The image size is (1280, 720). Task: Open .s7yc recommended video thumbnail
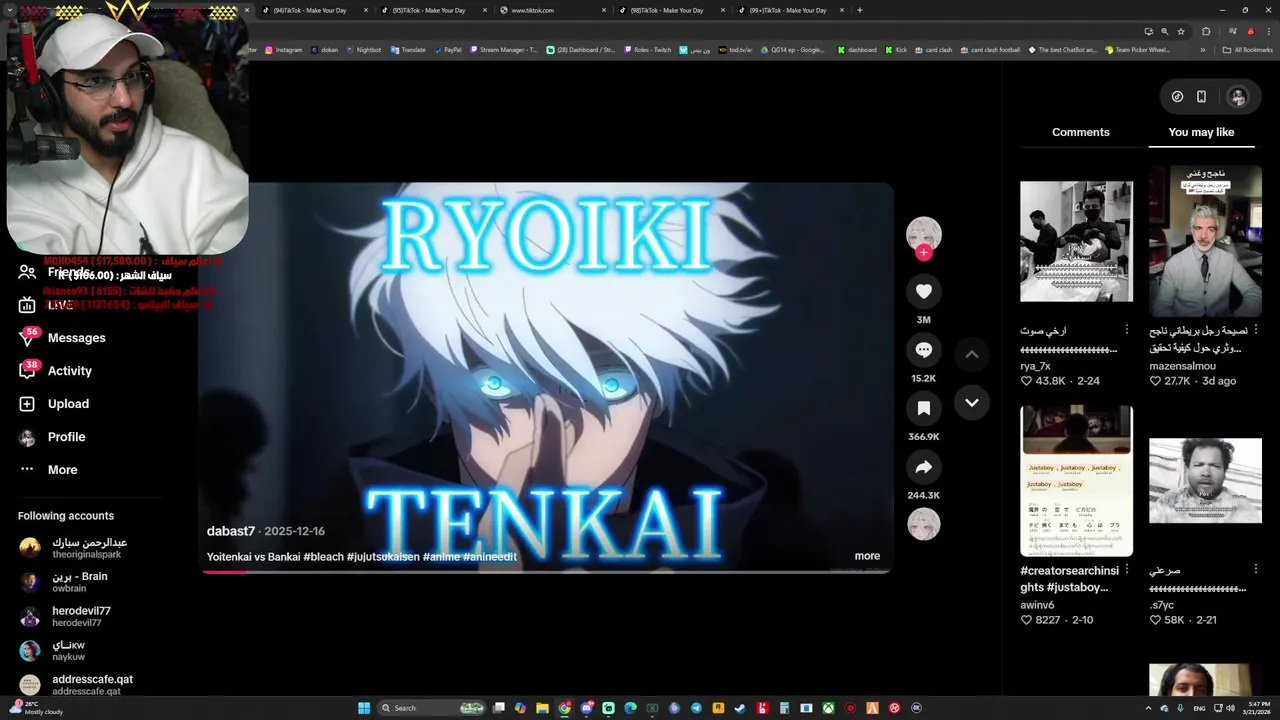(1205, 480)
